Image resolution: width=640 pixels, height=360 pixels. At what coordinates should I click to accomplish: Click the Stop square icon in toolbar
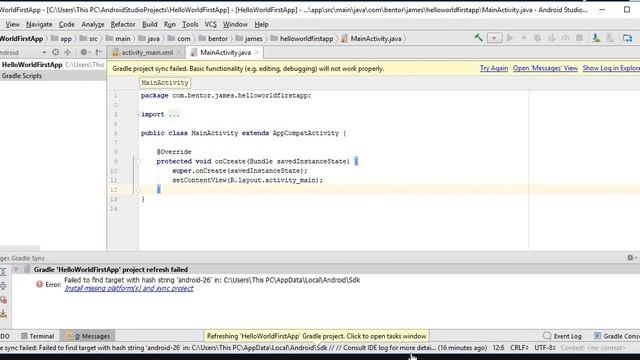579,38
